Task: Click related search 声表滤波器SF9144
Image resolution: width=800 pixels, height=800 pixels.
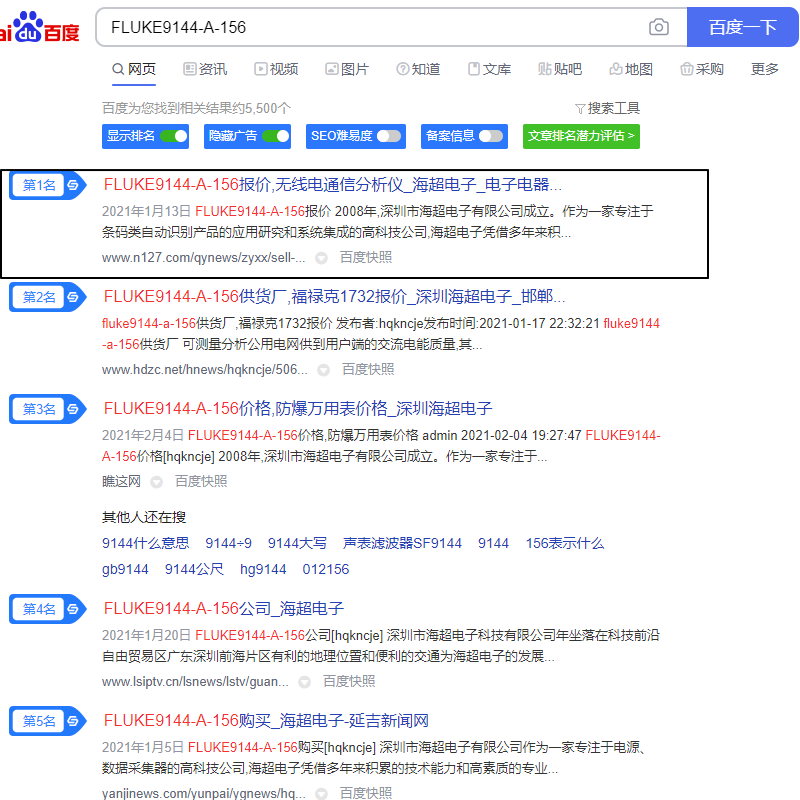Action: click(403, 543)
